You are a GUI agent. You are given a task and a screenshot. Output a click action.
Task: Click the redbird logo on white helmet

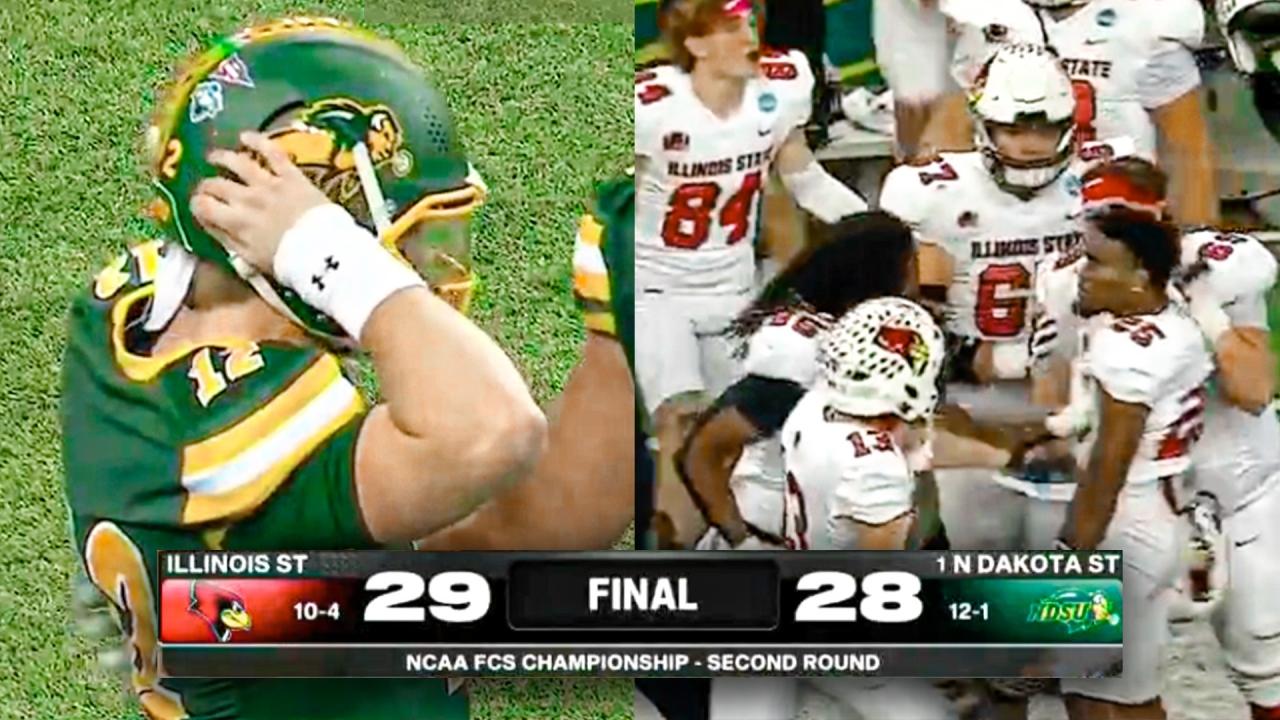903,345
